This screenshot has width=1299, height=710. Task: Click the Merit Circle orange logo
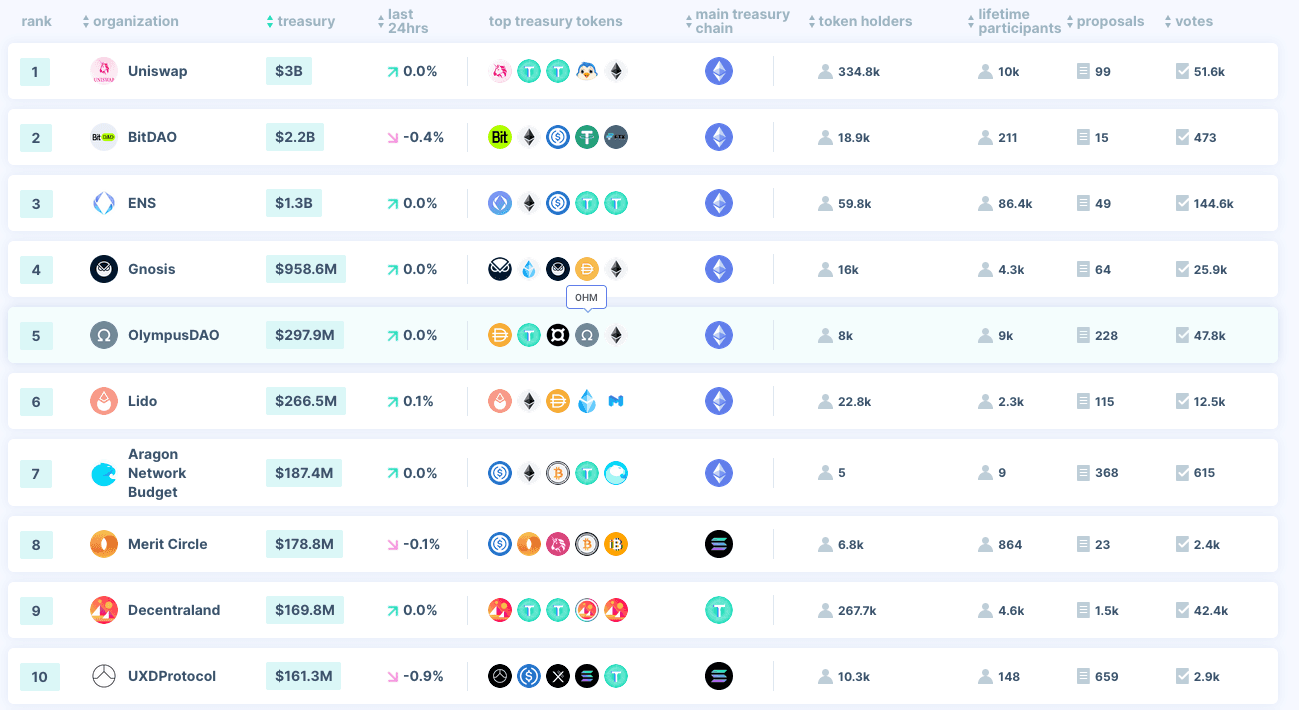coord(104,544)
